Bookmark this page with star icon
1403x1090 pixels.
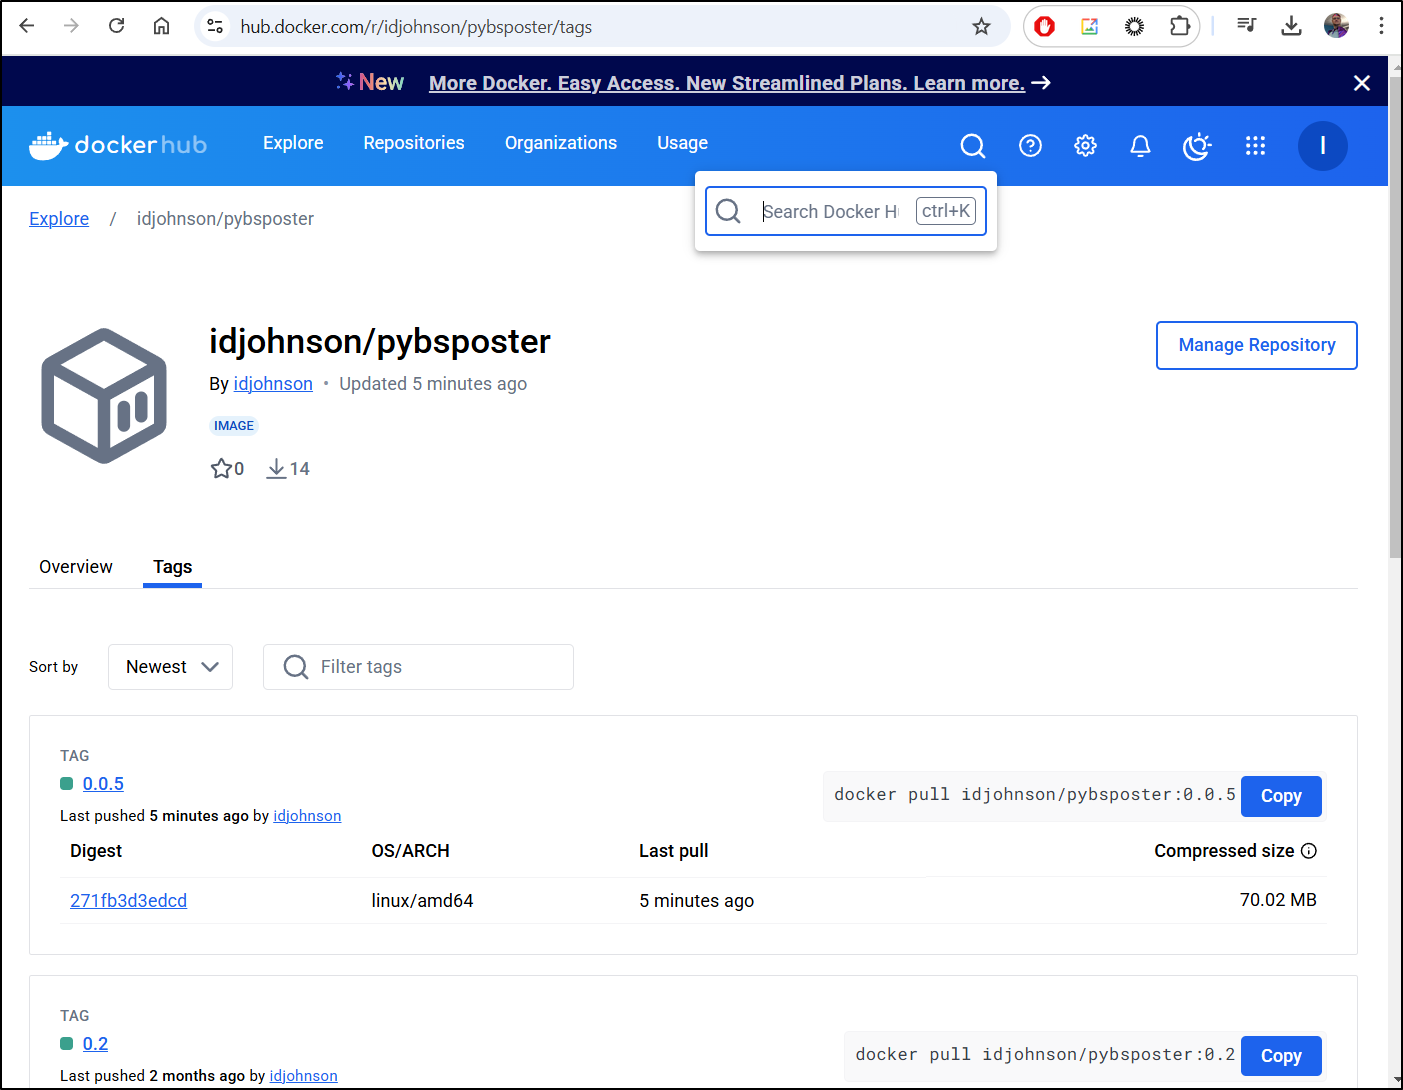(981, 27)
